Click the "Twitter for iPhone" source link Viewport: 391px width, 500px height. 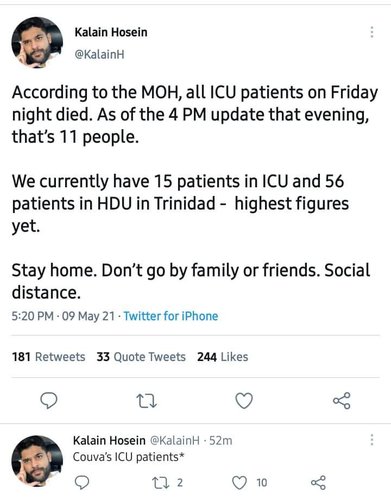point(171,316)
